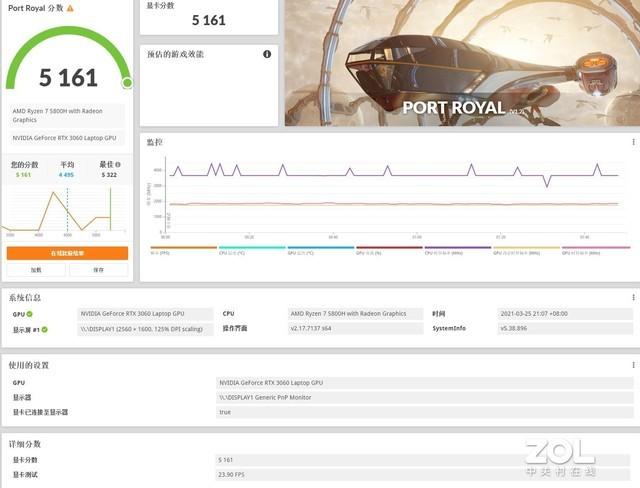Click the green check icon beside GPU

[x=30, y=314]
